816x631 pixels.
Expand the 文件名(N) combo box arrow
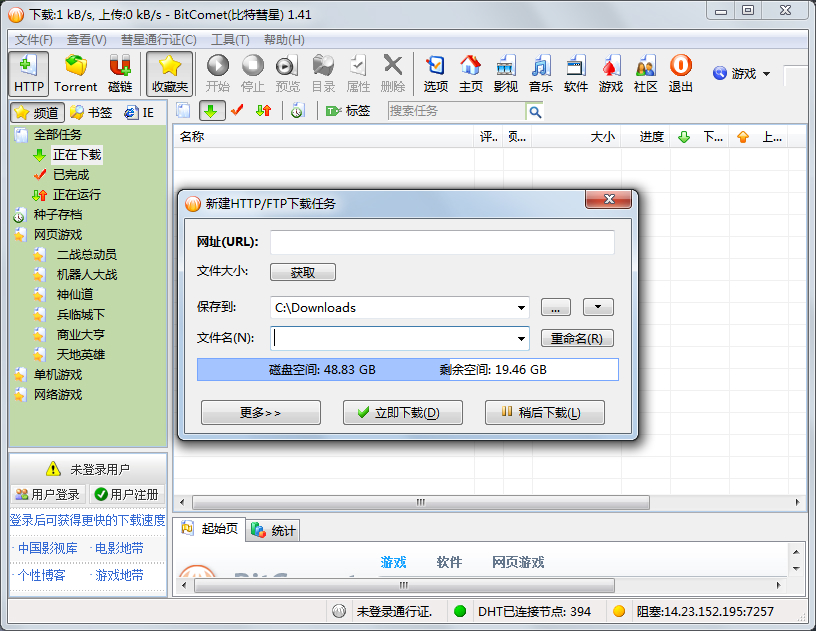coord(521,339)
